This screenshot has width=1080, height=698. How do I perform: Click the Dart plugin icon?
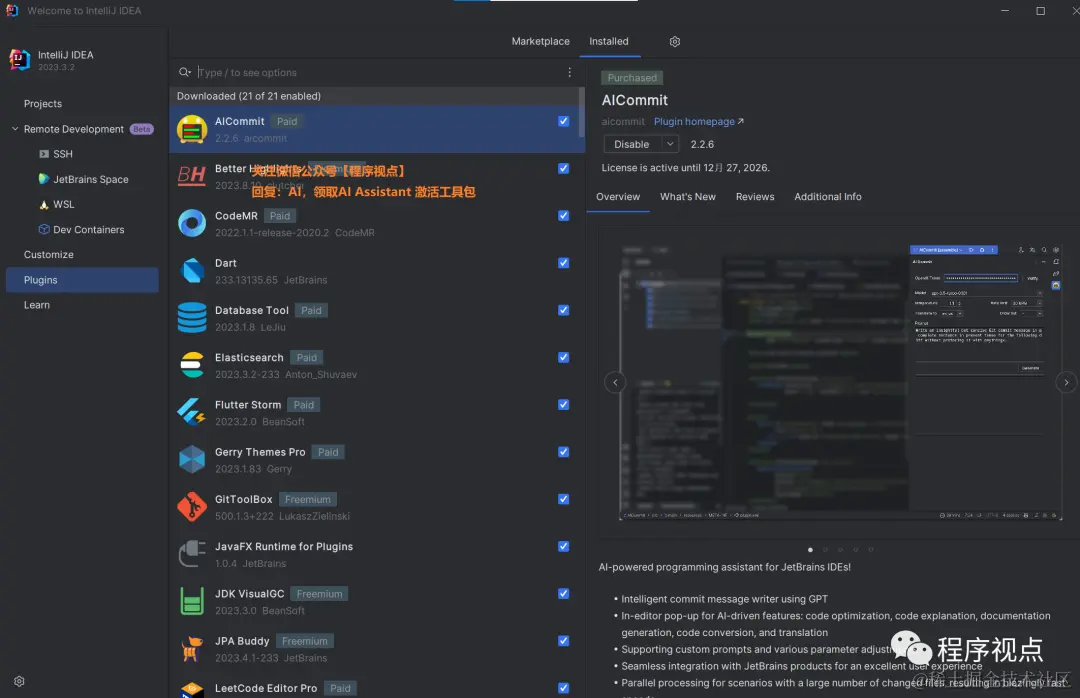pyautogui.click(x=192, y=271)
